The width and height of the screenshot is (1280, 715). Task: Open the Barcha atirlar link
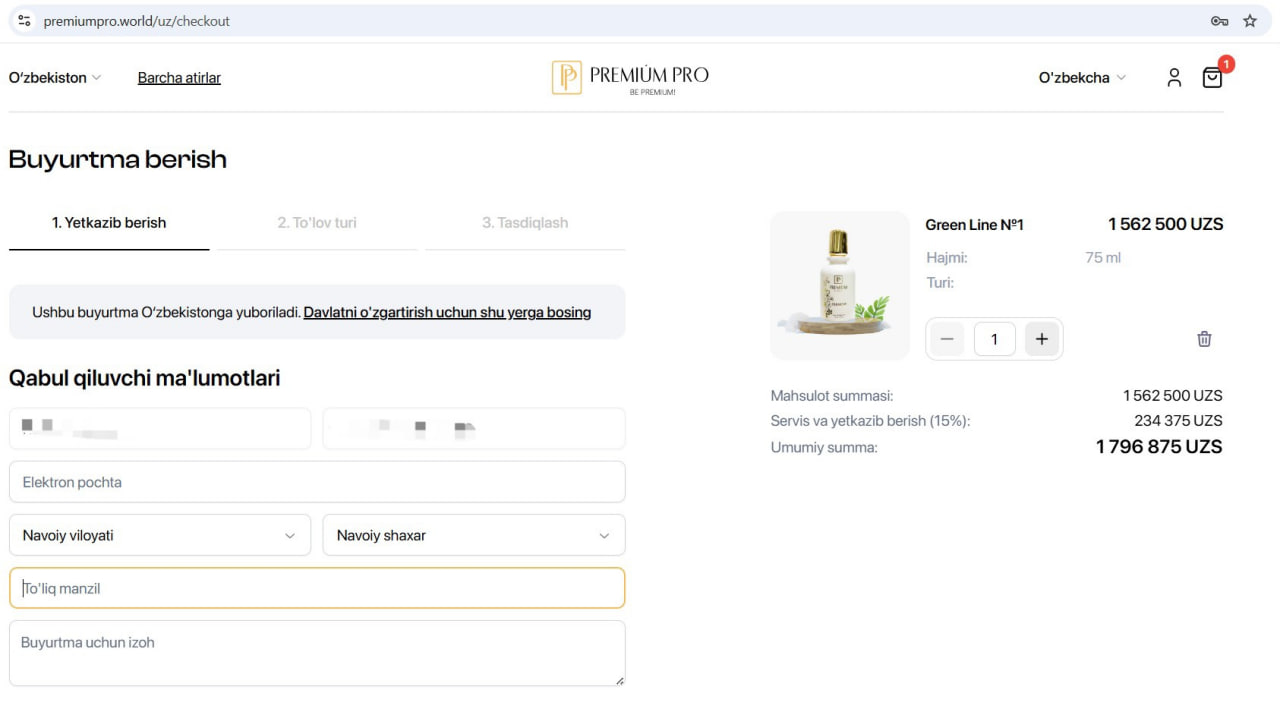(x=179, y=78)
